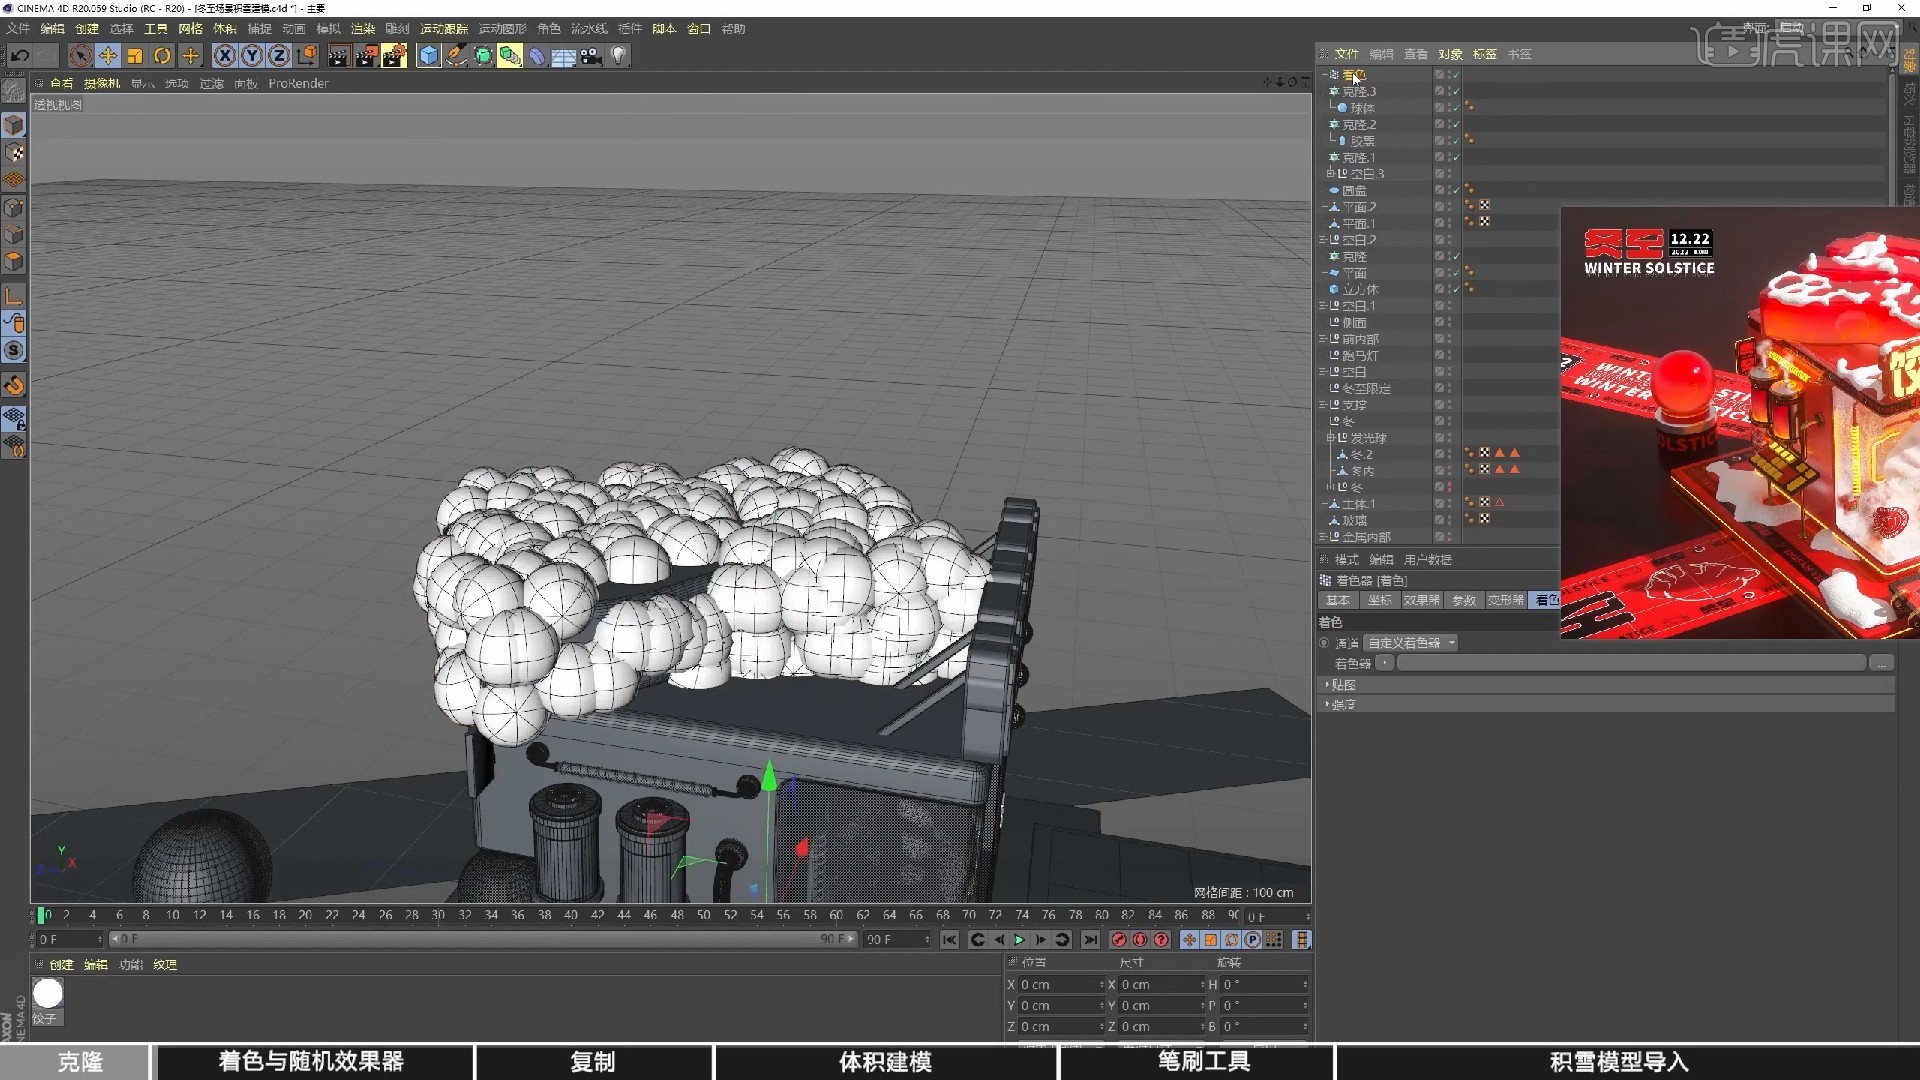
Task: Toggle the Y axis lock
Action: coord(252,56)
